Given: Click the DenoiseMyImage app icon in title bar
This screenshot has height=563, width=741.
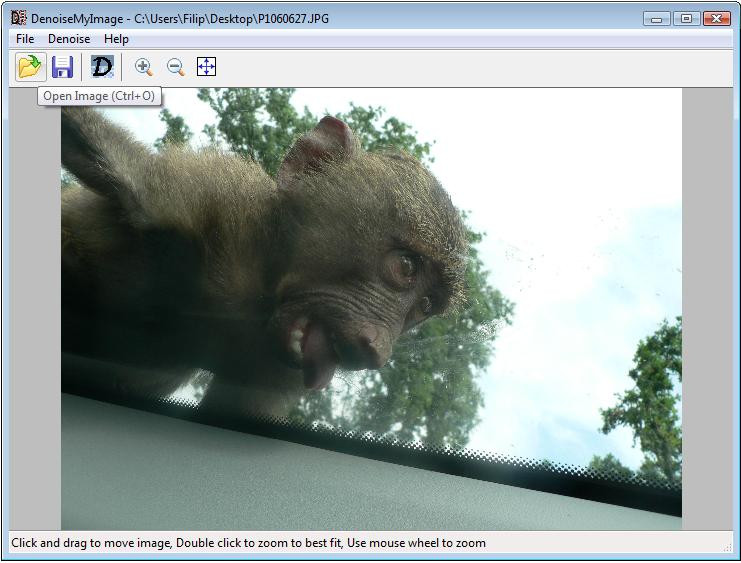Looking at the screenshot, I should pyautogui.click(x=19, y=18).
